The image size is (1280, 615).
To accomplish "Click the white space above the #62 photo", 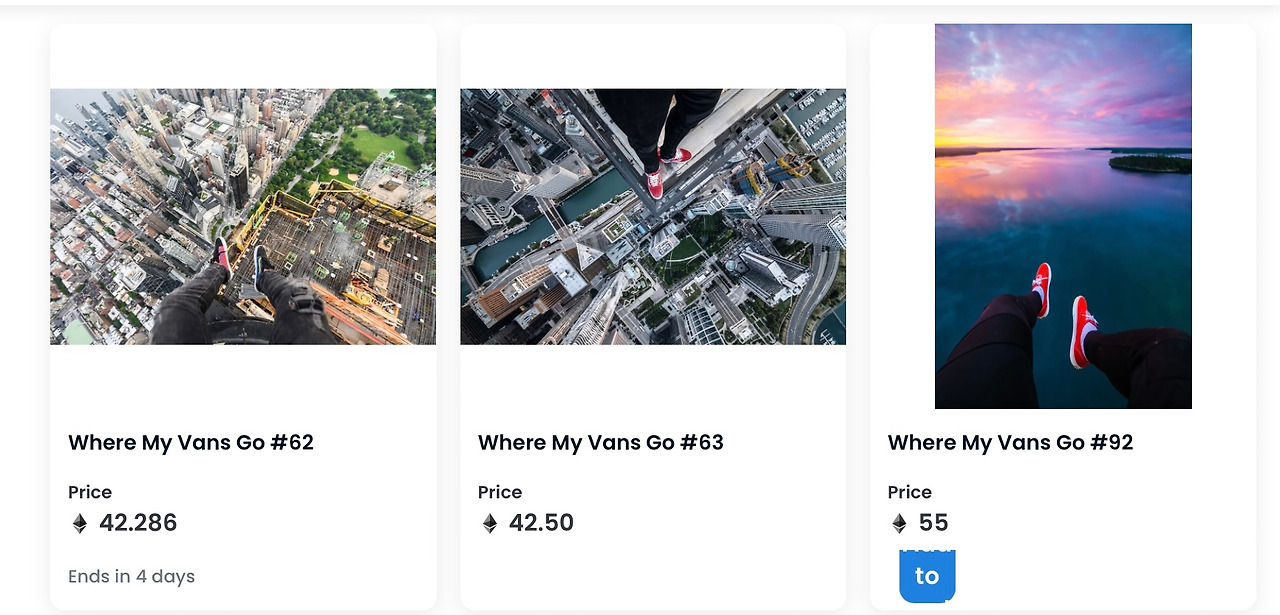I will [x=243, y=57].
